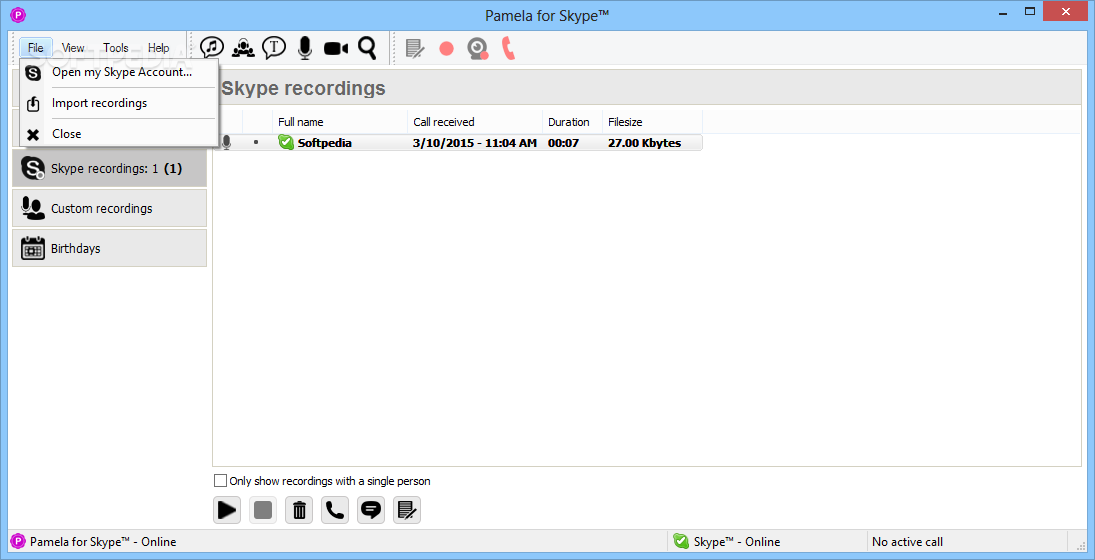Click the music note sound toolbar icon
Screen dimensions: 1095x560
coord(212,47)
